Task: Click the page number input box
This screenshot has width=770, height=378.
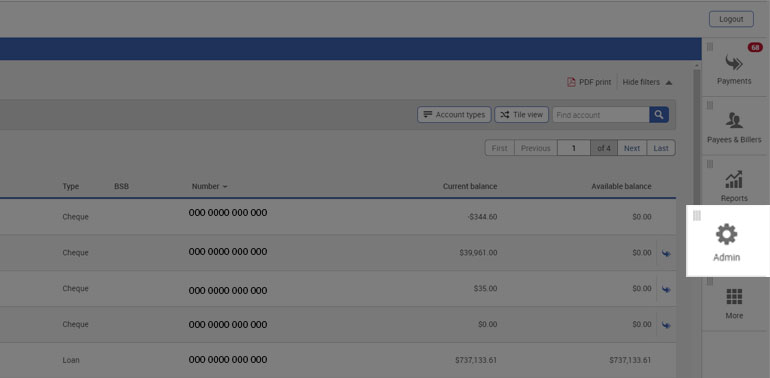Action: click(574, 148)
